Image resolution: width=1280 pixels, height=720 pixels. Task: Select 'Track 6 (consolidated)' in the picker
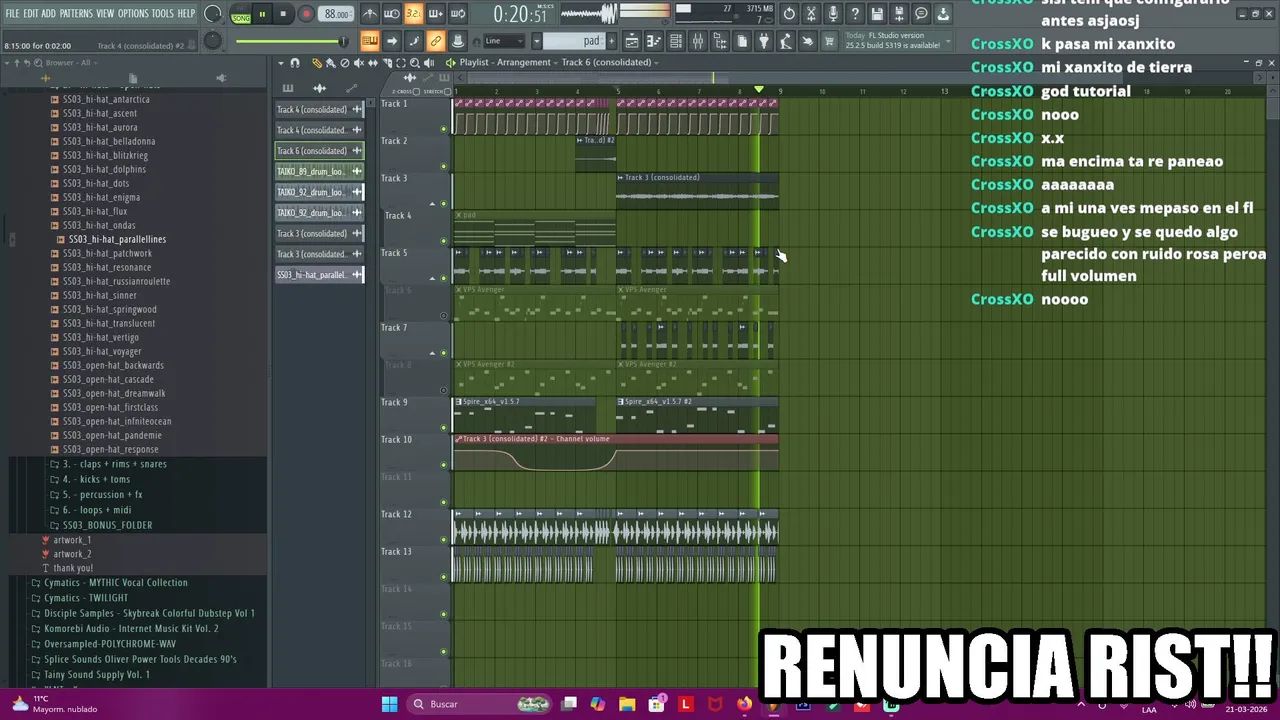(x=319, y=151)
